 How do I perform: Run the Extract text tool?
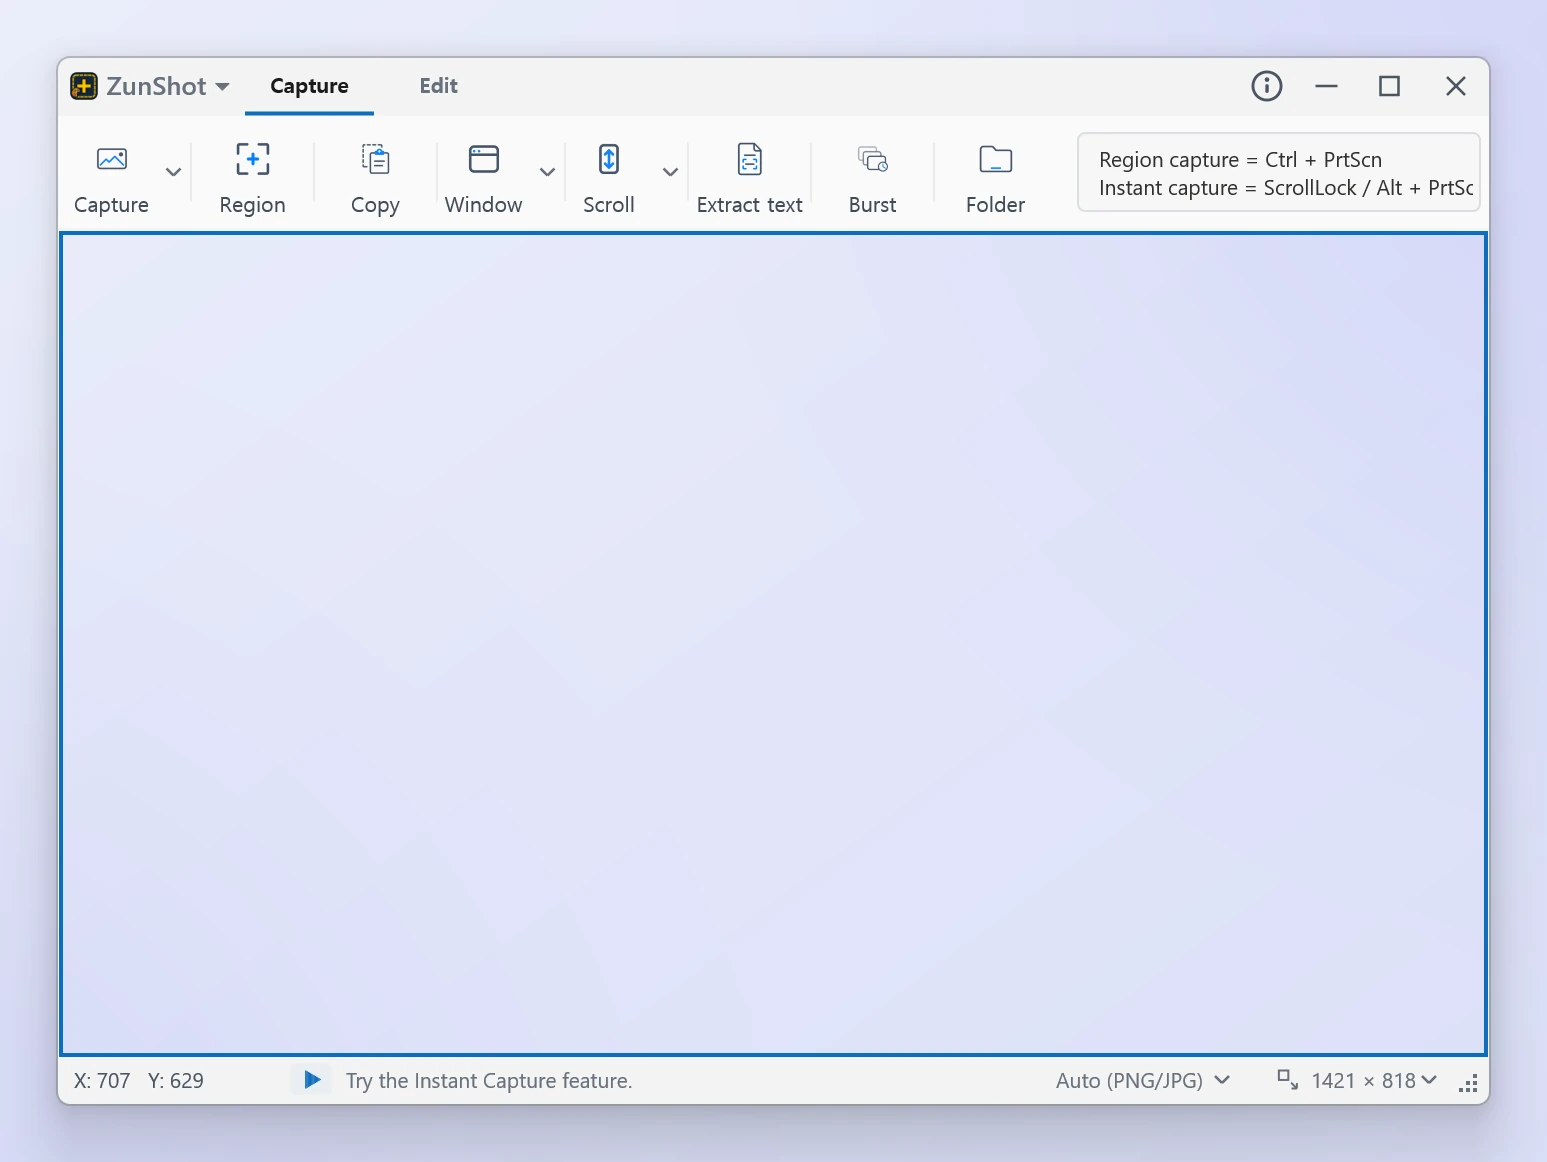tap(750, 178)
